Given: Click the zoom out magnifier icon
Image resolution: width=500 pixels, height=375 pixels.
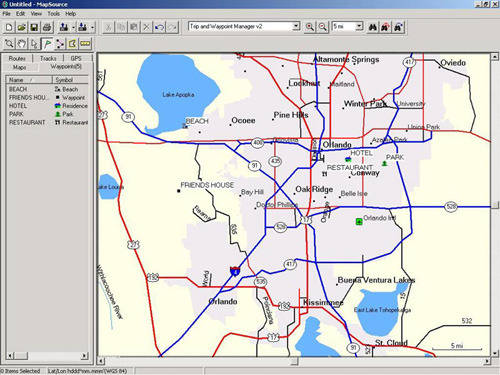Looking at the screenshot, I should click(x=322, y=27).
